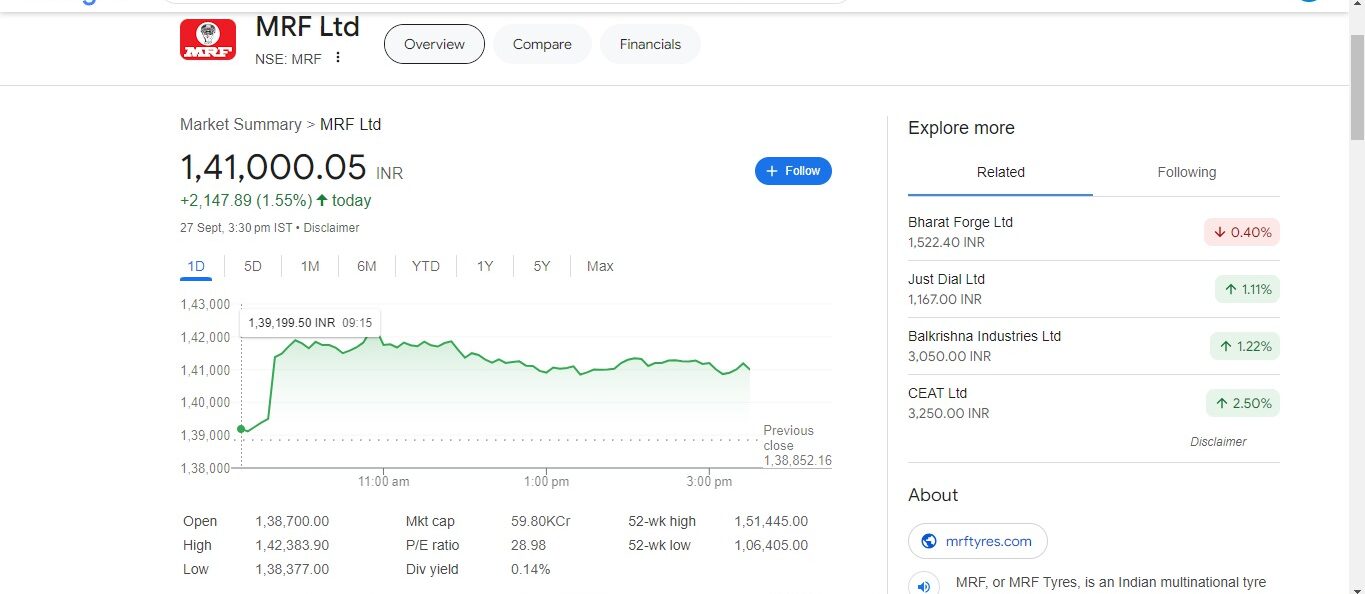Click the globe icon in mrftyres.com chip
The width and height of the screenshot is (1365, 594).
pyautogui.click(x=929, y=541)
